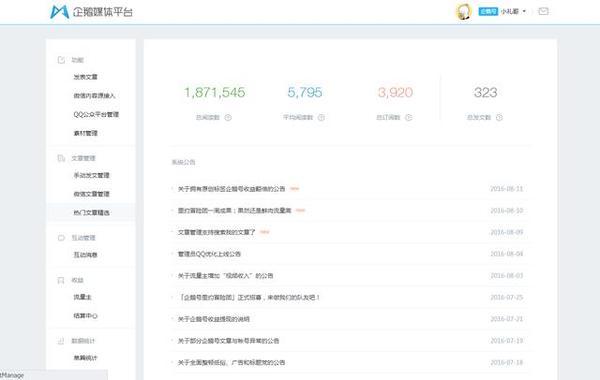Screen dimensions: 600x380
Task: Open 结算中心 in the sidebar
Action: (85, 316)
